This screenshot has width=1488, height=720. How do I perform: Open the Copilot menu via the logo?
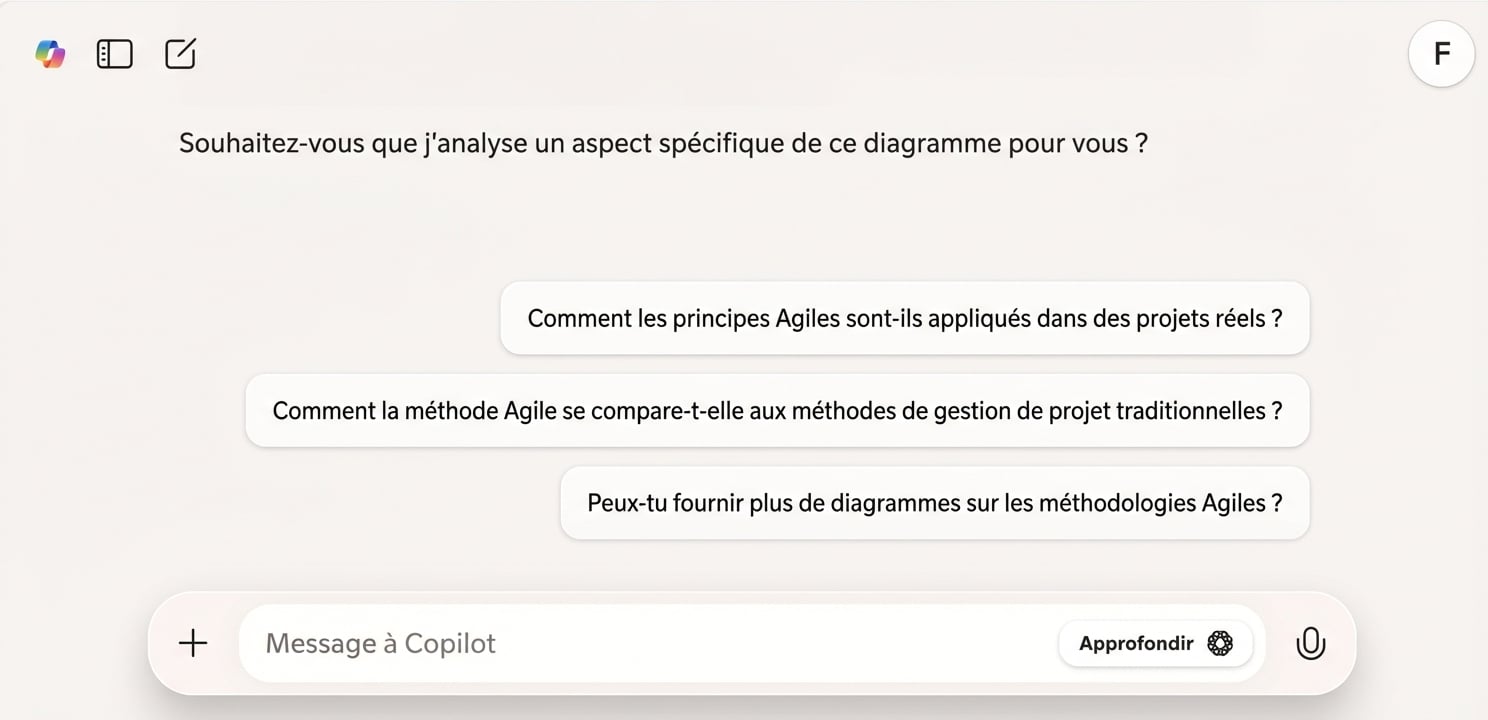[50, 54]
